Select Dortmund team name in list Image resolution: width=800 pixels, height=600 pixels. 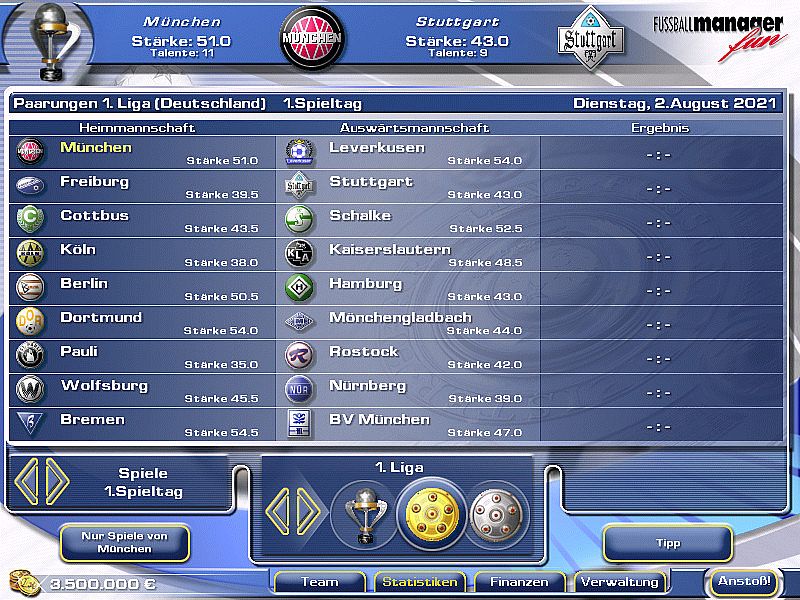pyautogui.click(x=101, y=317)
